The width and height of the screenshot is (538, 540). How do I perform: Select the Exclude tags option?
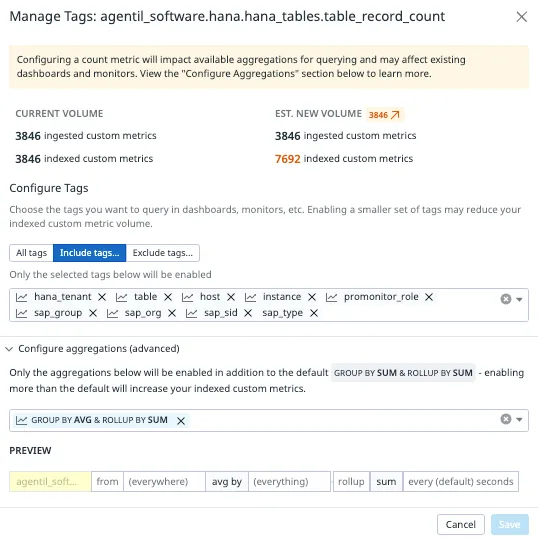pos(163,253)
